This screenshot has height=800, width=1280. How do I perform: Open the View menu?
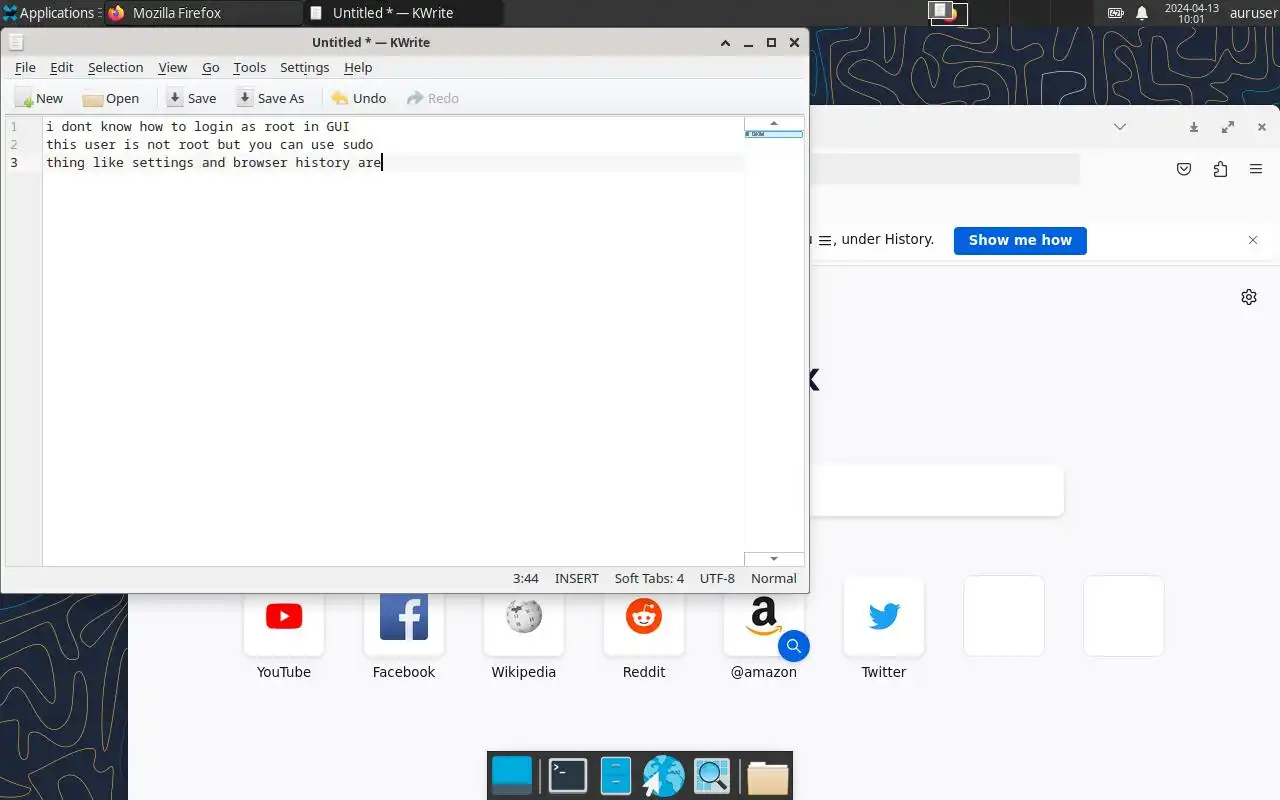pyautogui.click(x=173, y=67)
